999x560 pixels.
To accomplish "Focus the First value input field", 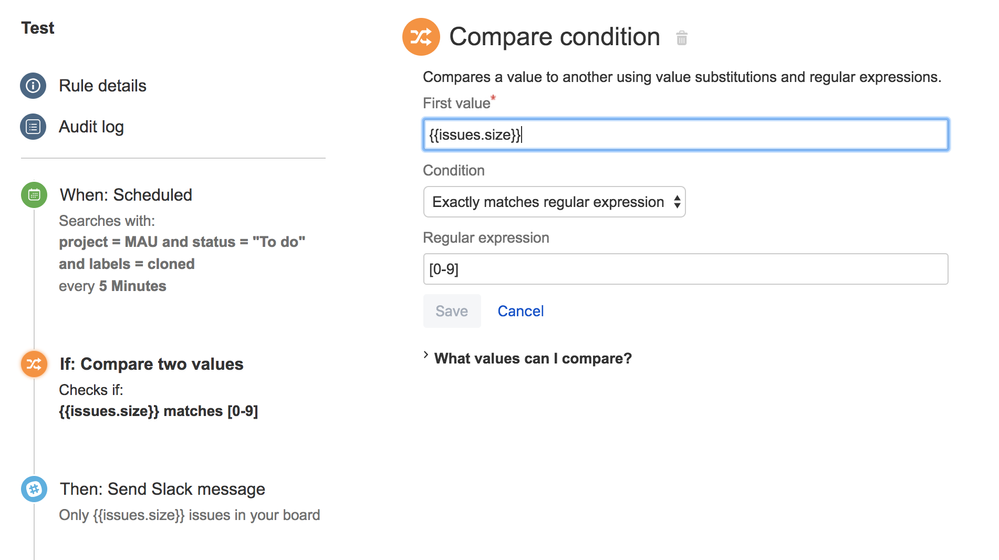I will click(x=685, y=135).
